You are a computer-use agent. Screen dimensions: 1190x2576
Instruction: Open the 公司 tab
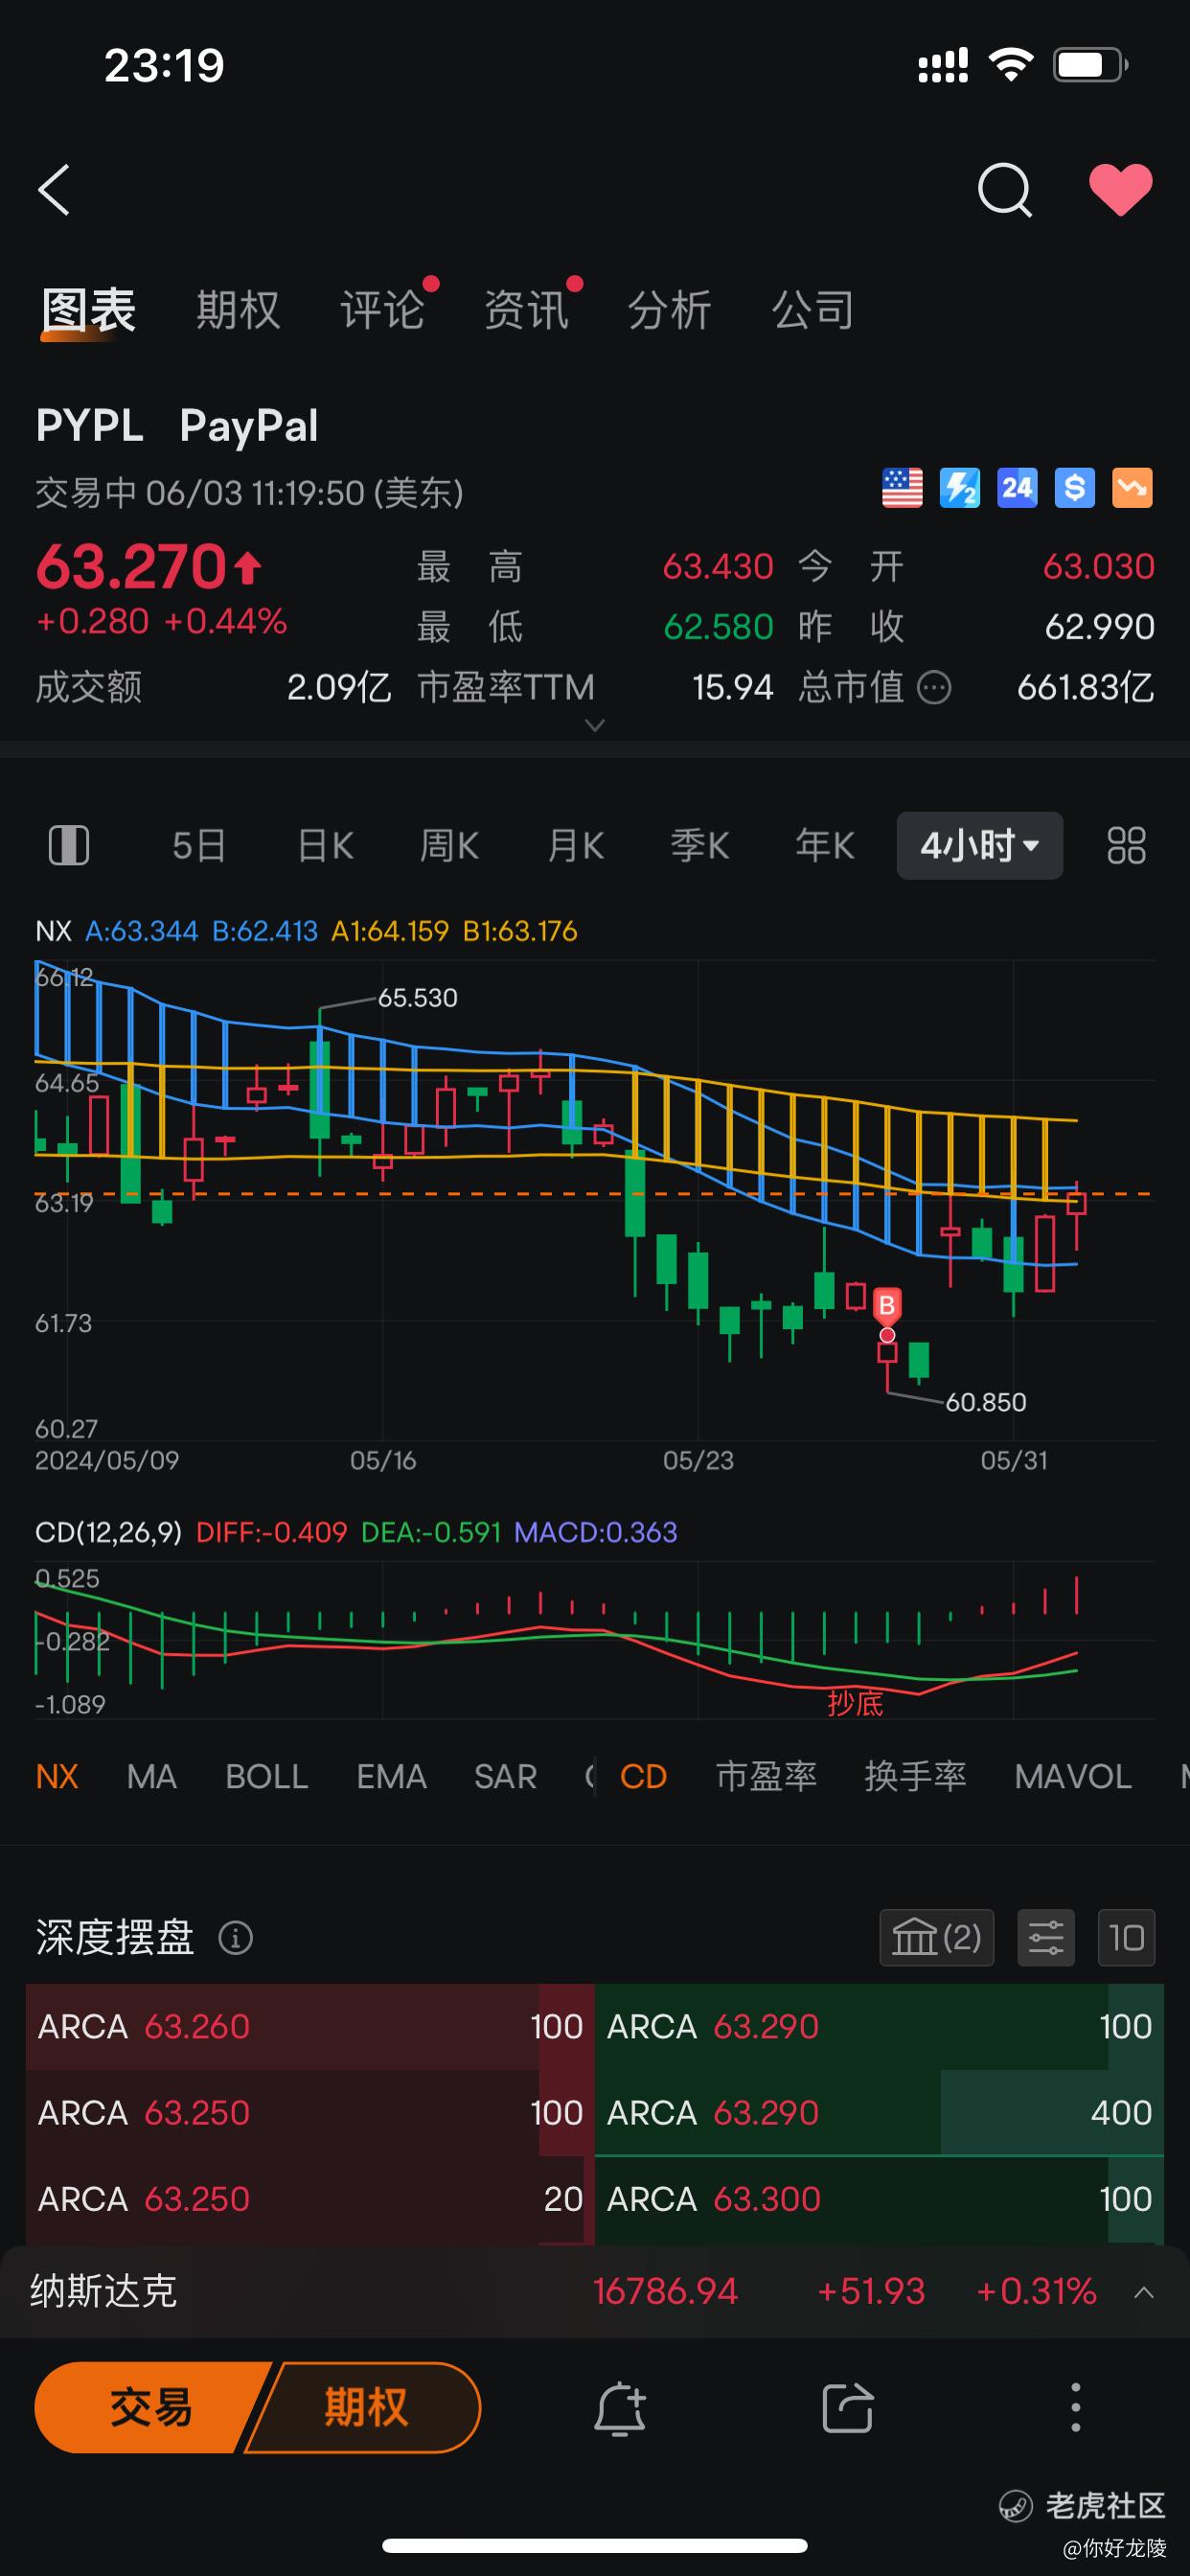coord(813,310)
